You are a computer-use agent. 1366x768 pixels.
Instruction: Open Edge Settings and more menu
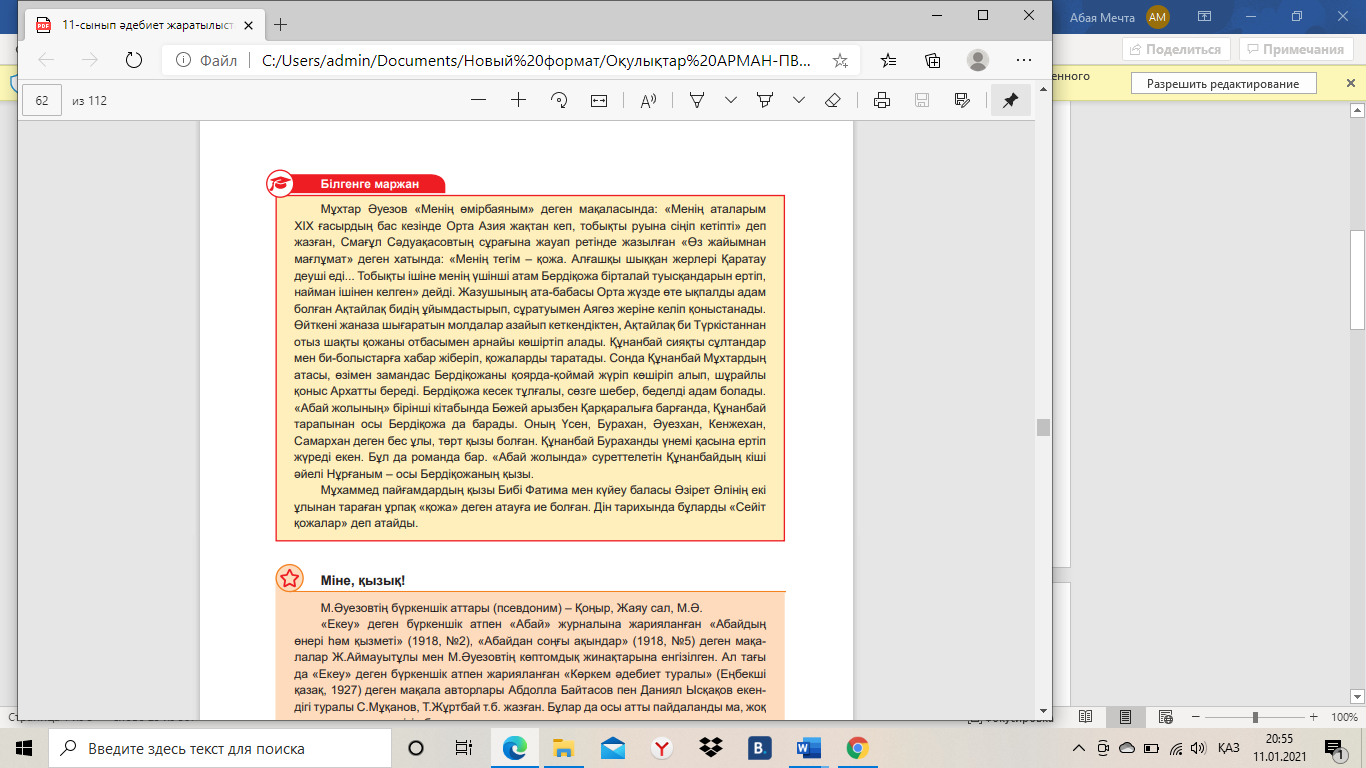pyautogui.click(x=1023, y=60)
